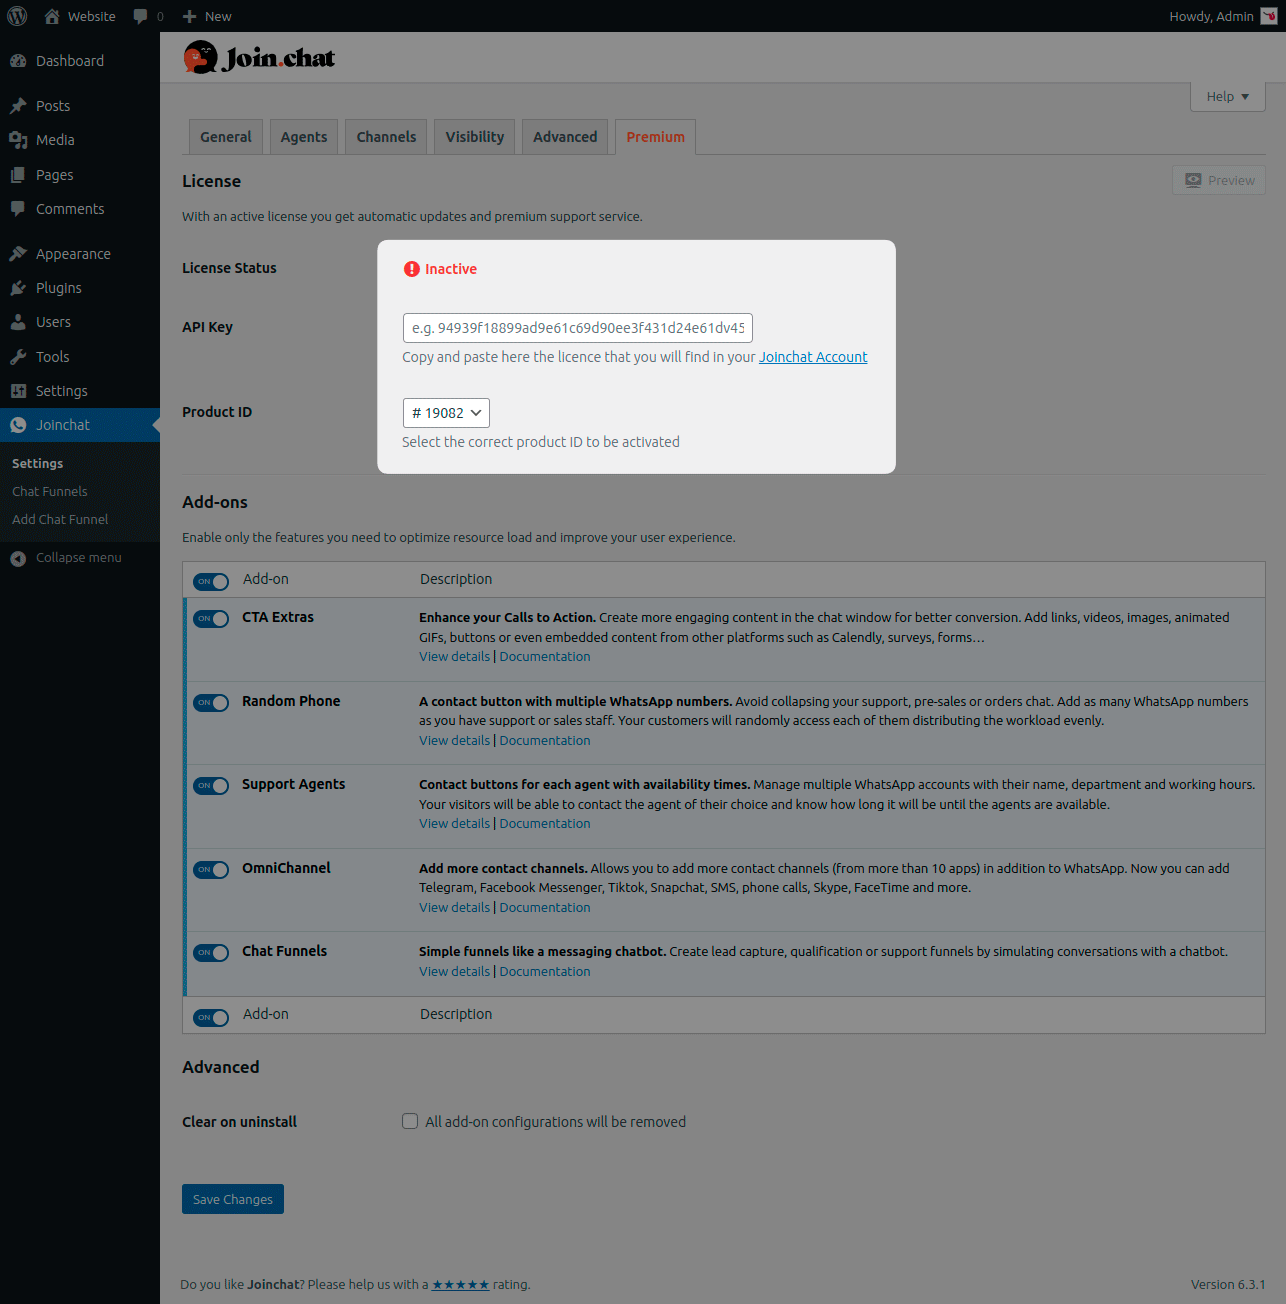The height and width of the screenshot is (1304, 1286).
Task: Open Plugins via its plug icon
Action: click(x=18, y=288)
